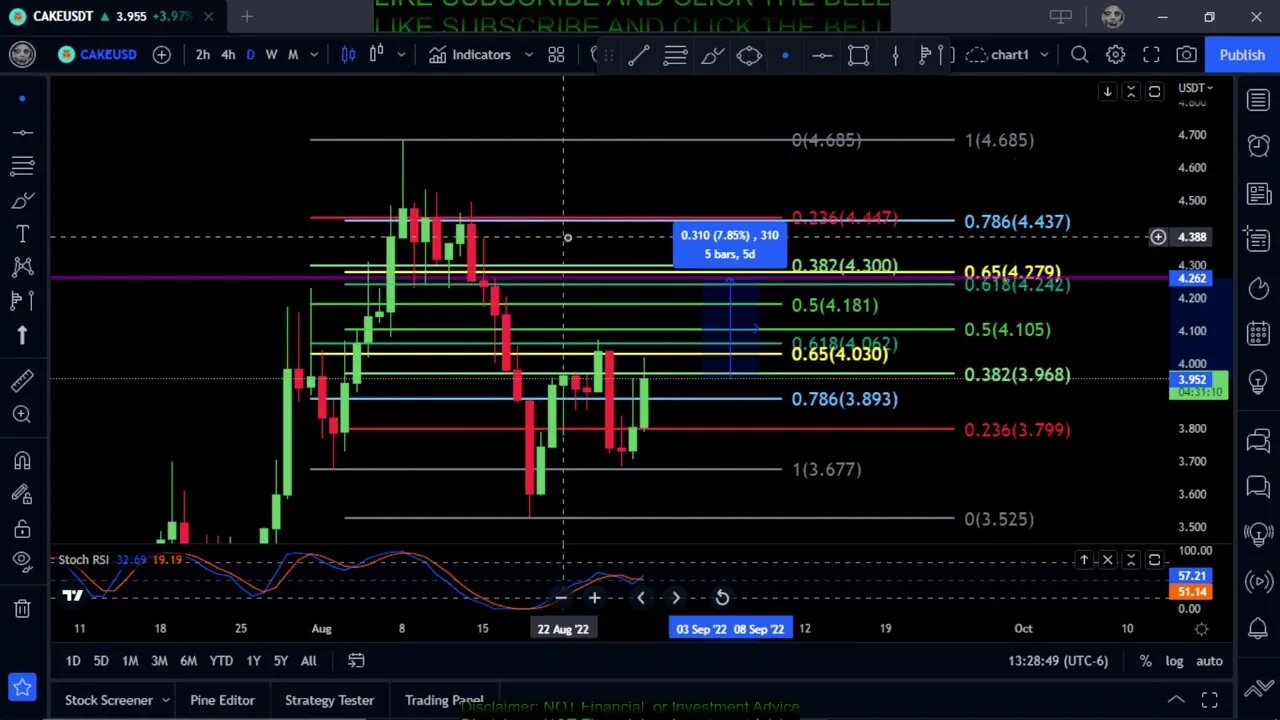The image size is (1280, 720).
Task: Open the go to date calendar icon
Action: pos(356,661)
